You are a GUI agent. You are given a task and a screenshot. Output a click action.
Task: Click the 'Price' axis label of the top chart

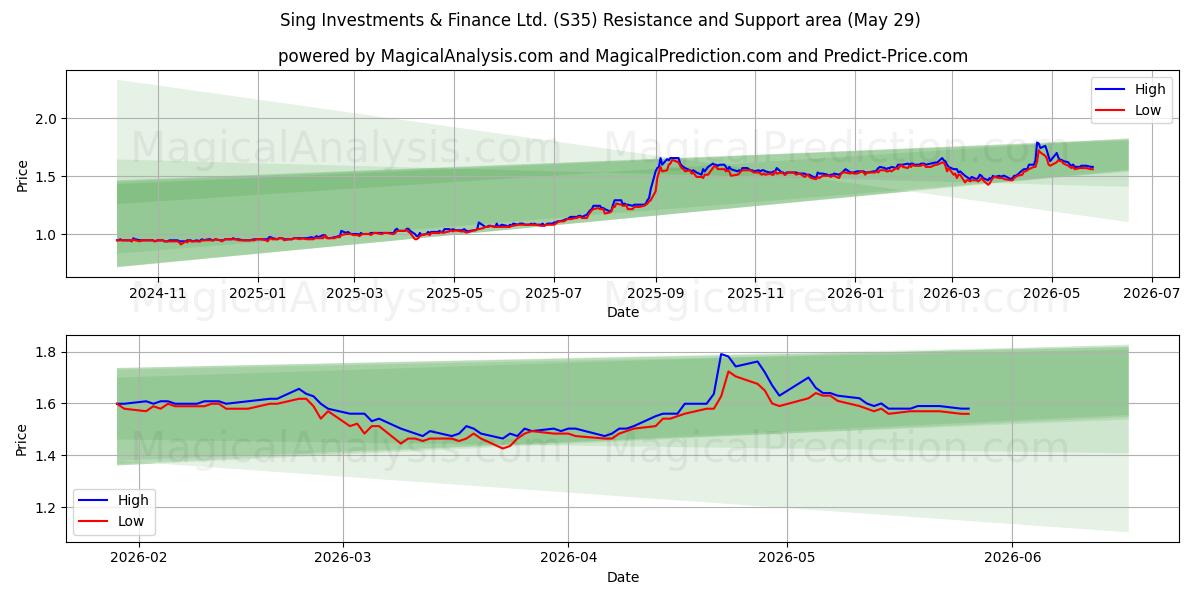[22, 174]
